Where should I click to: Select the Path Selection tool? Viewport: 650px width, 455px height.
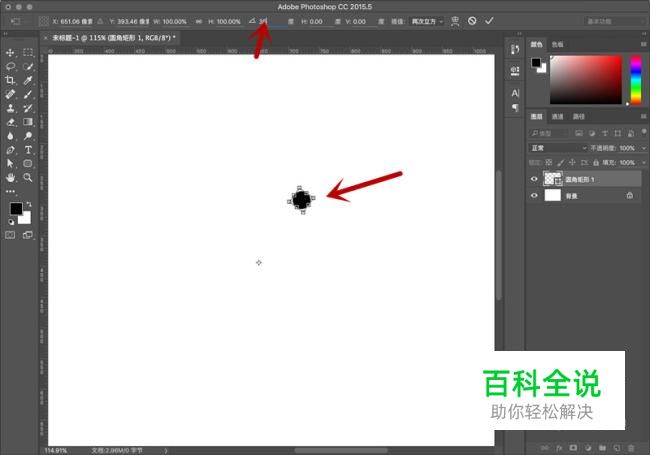point(10,163)
